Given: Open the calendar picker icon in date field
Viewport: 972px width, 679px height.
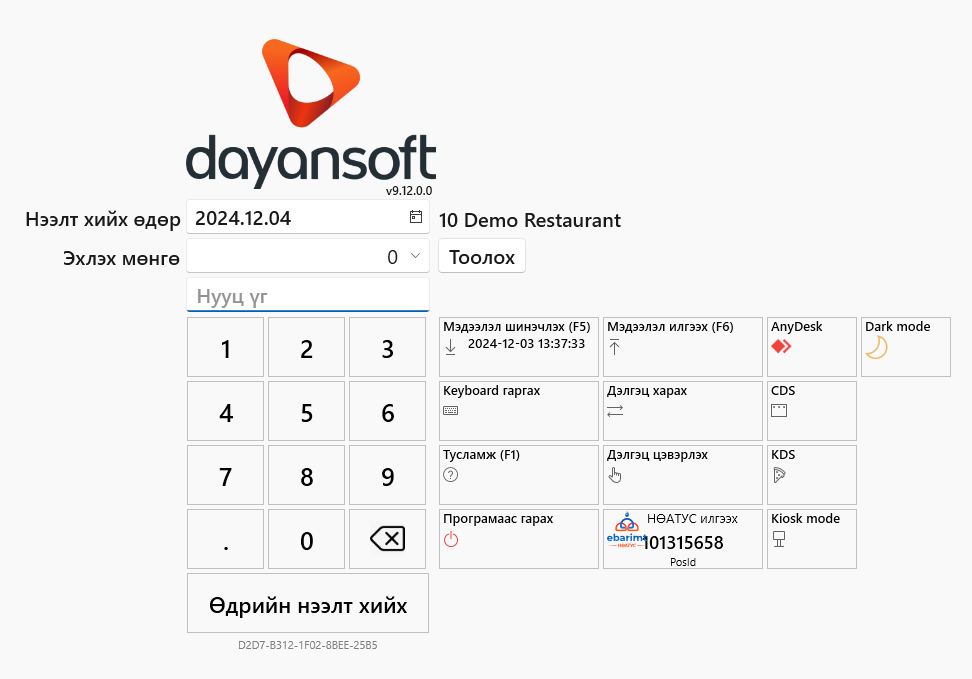Looking at the screenshot, I should click(416, 217).
